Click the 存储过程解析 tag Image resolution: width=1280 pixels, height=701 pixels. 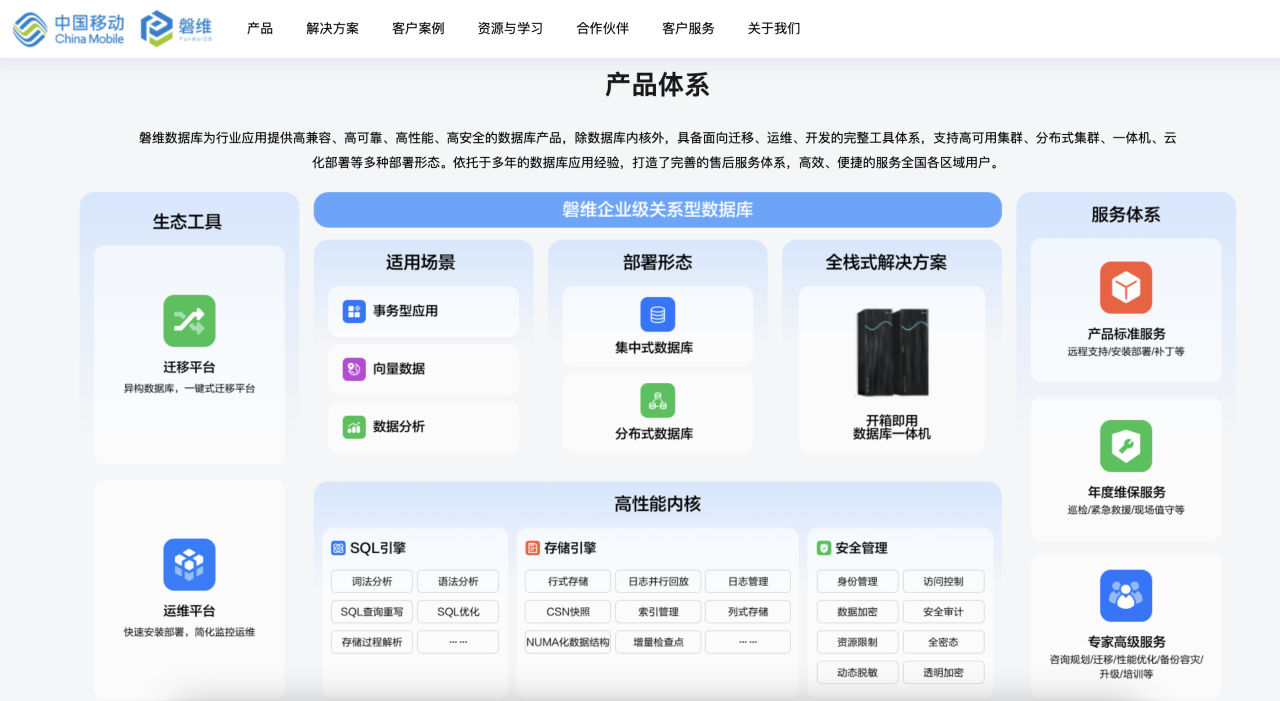coord(372,642)
